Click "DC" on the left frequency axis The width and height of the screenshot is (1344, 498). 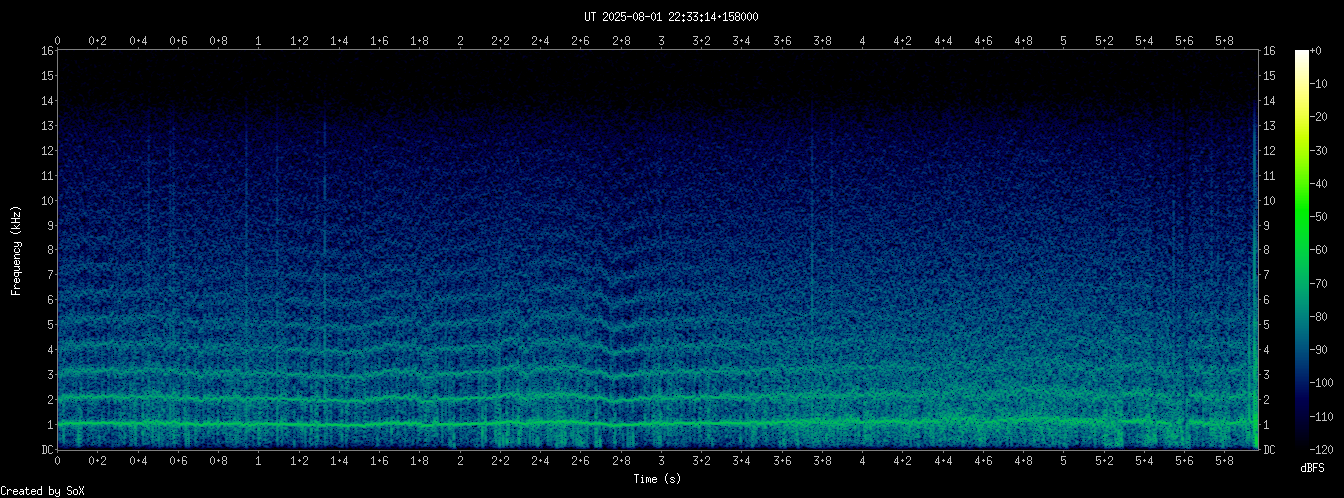coord(46,450)
